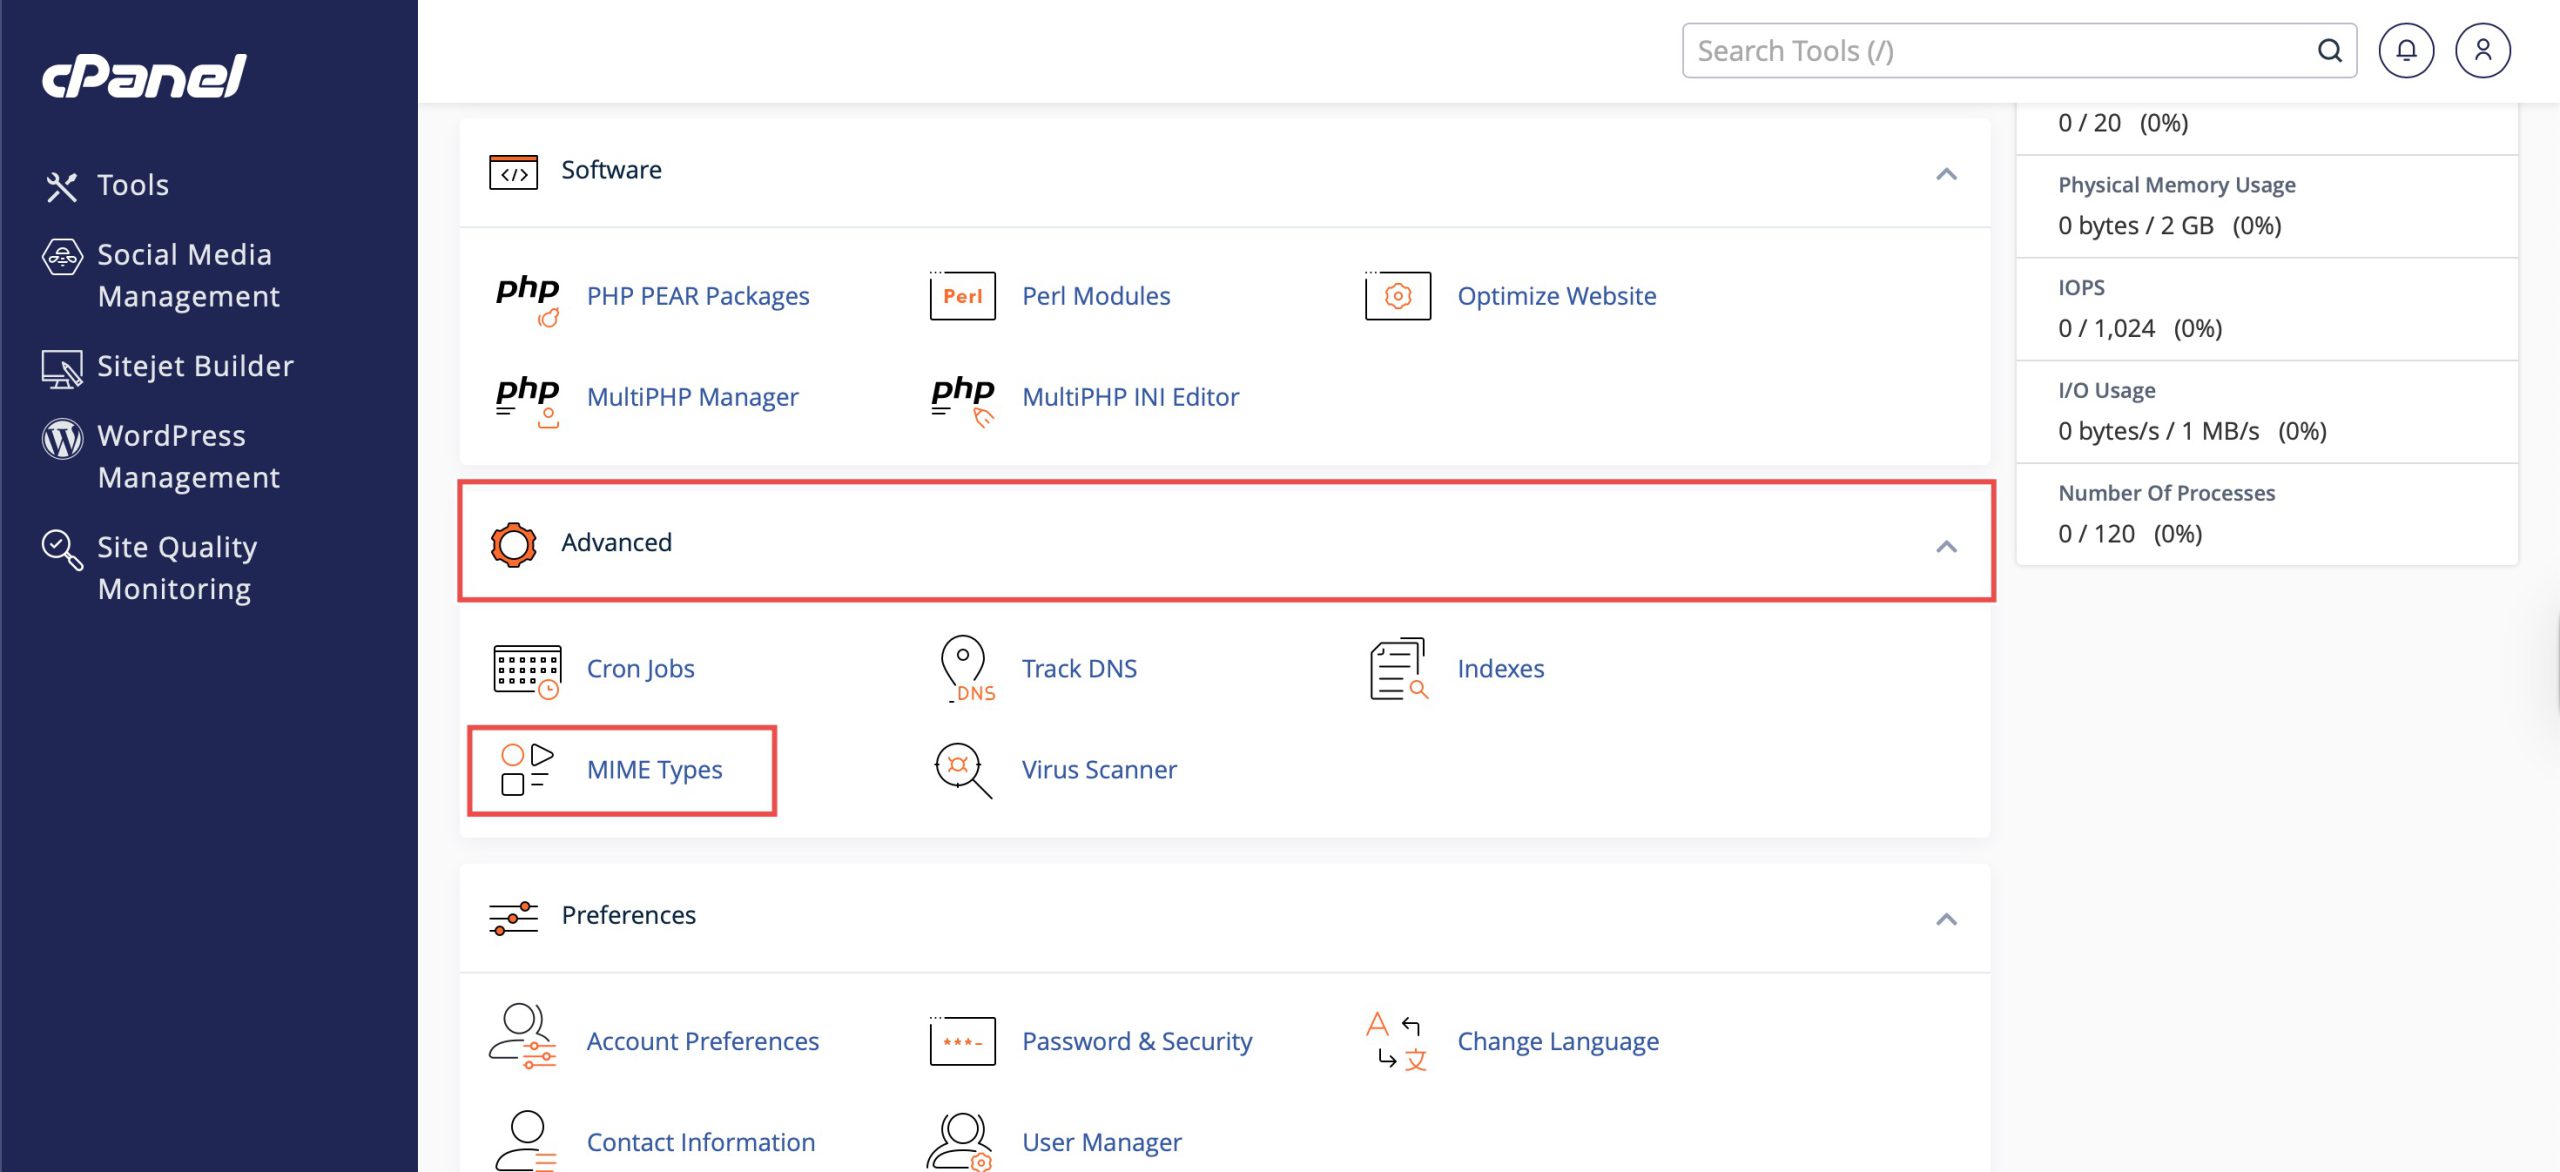Viewport: 2560px width, 1172px height.
Task: Click the Virus Scanner magnifier icon
Action: [x=961, y=769]
